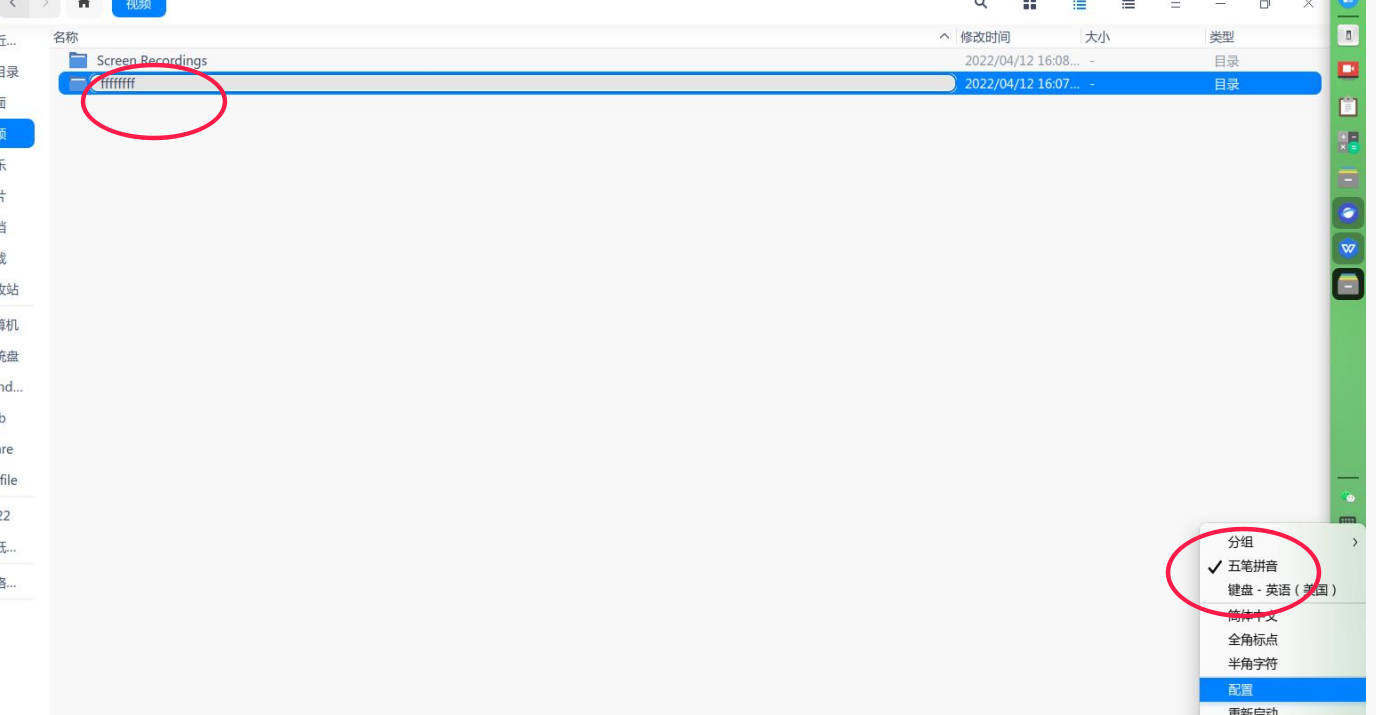Toggle the sort direction arrow
Viewport: 1376px width, 715px height.
(945, 37)
